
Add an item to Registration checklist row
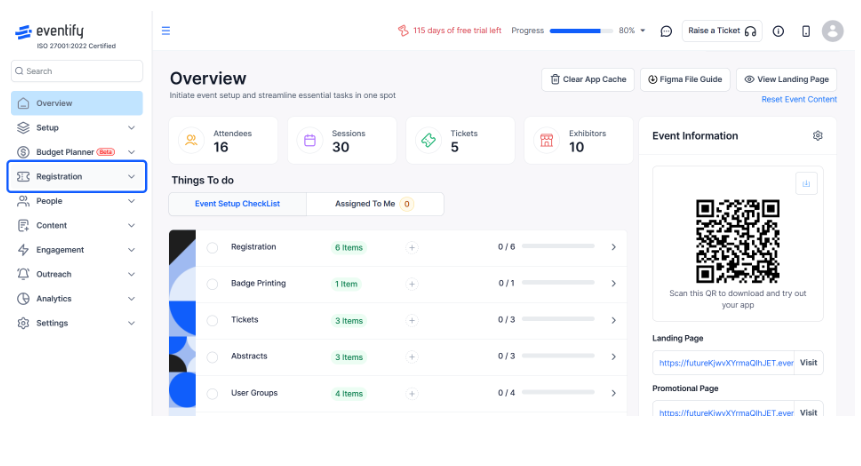coord(412,248)
